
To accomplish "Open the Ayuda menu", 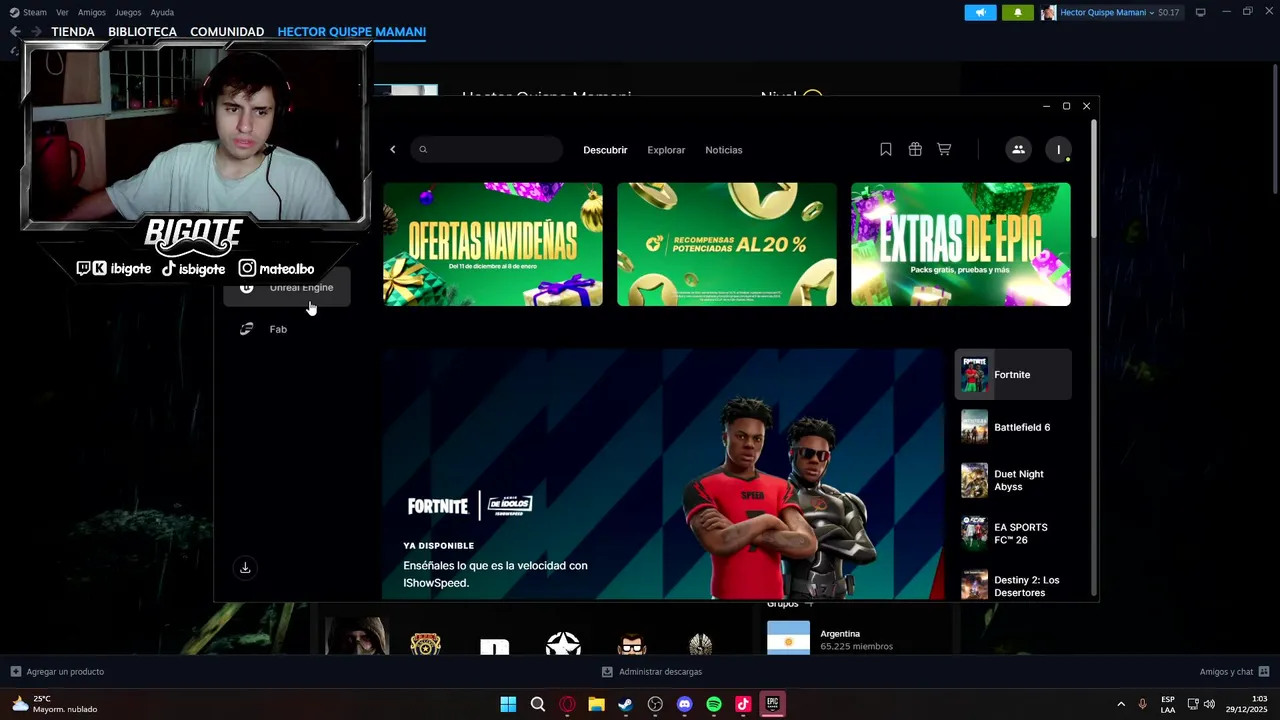I will point(162,12).
